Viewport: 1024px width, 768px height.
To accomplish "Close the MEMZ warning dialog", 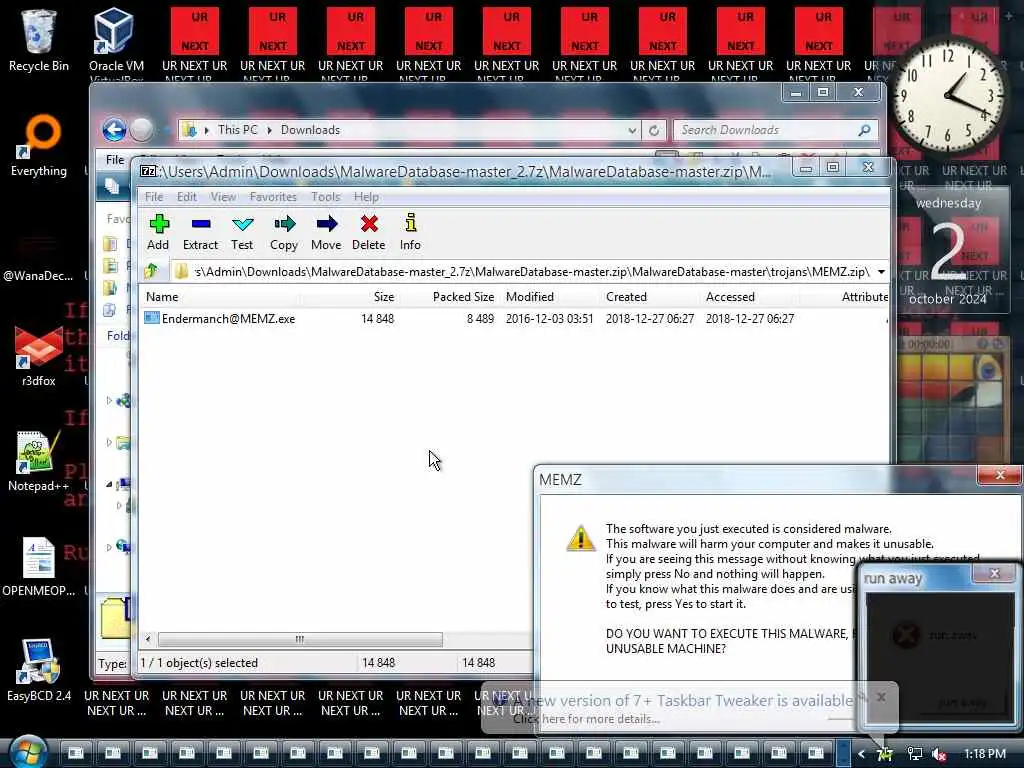I will pos(999,475).
